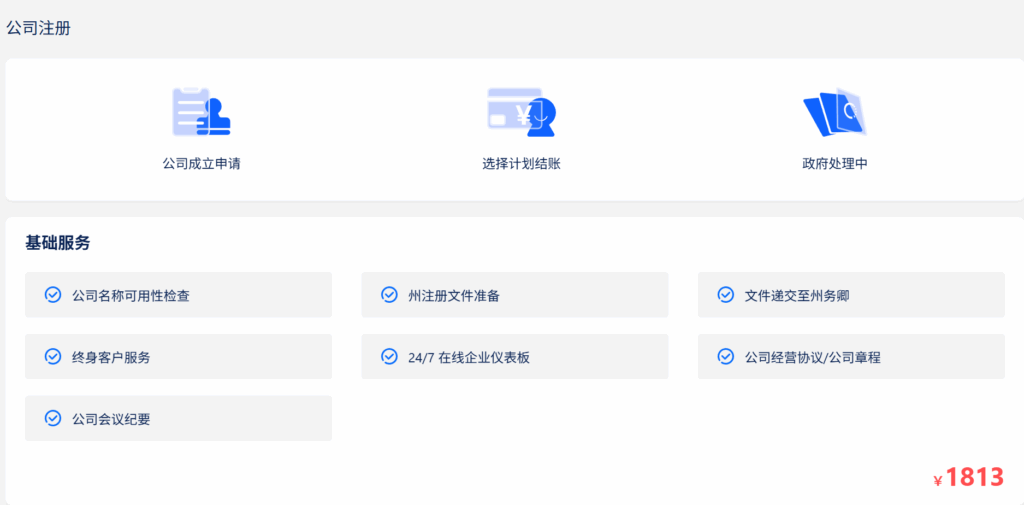Click the check icon beside 终身客户服务
This screenshot has height=505, width=1024.
coord(52,357)
